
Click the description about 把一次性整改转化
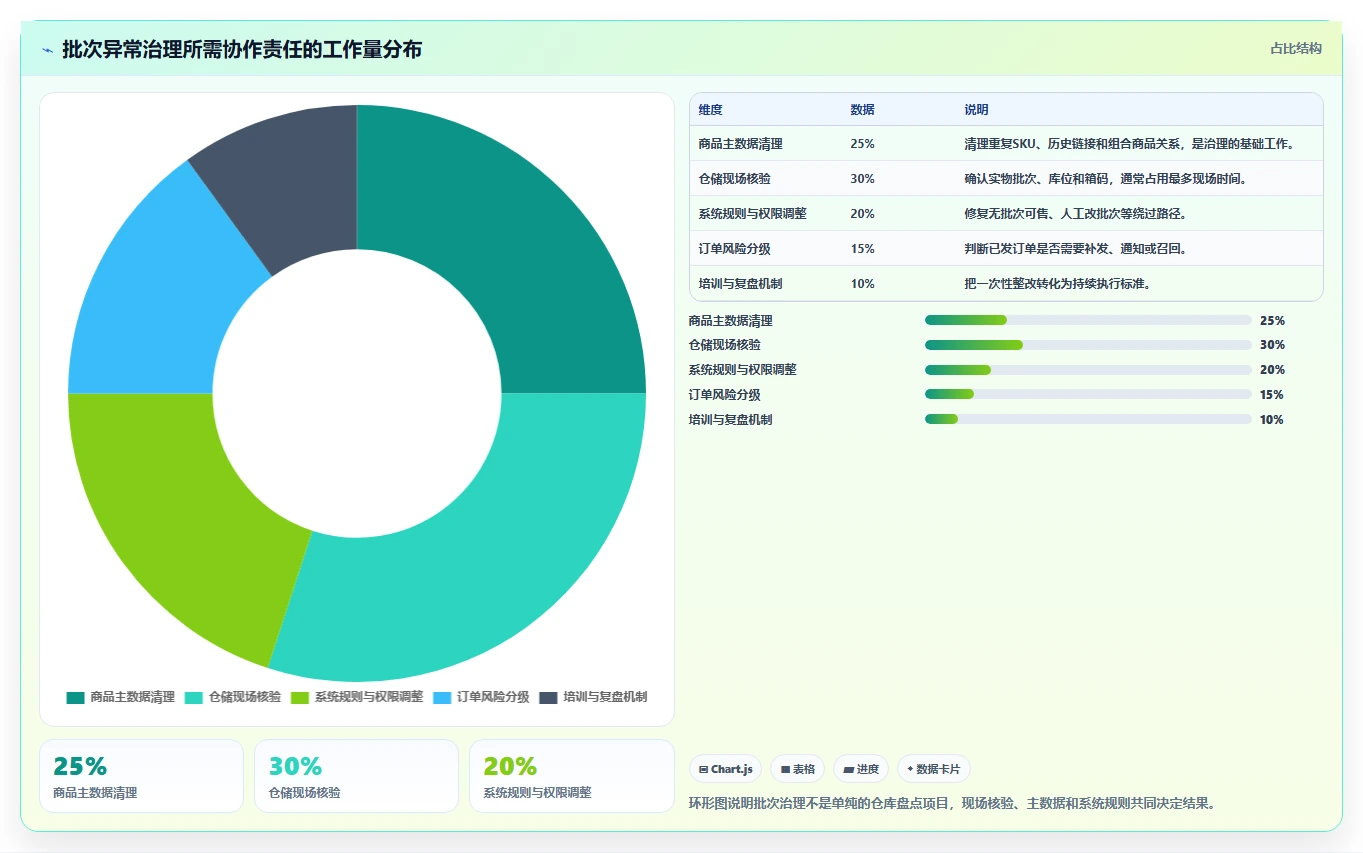pyautogui.click(x=1058, y=284)
